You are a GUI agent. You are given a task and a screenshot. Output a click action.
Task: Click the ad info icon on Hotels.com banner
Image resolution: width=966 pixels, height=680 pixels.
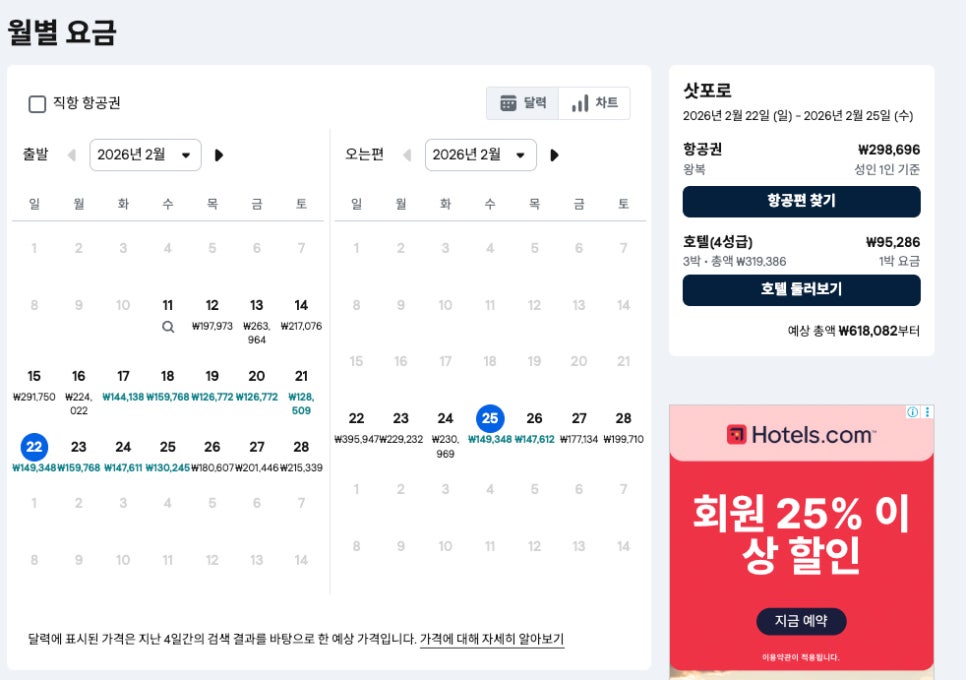(x=912, y=412)
